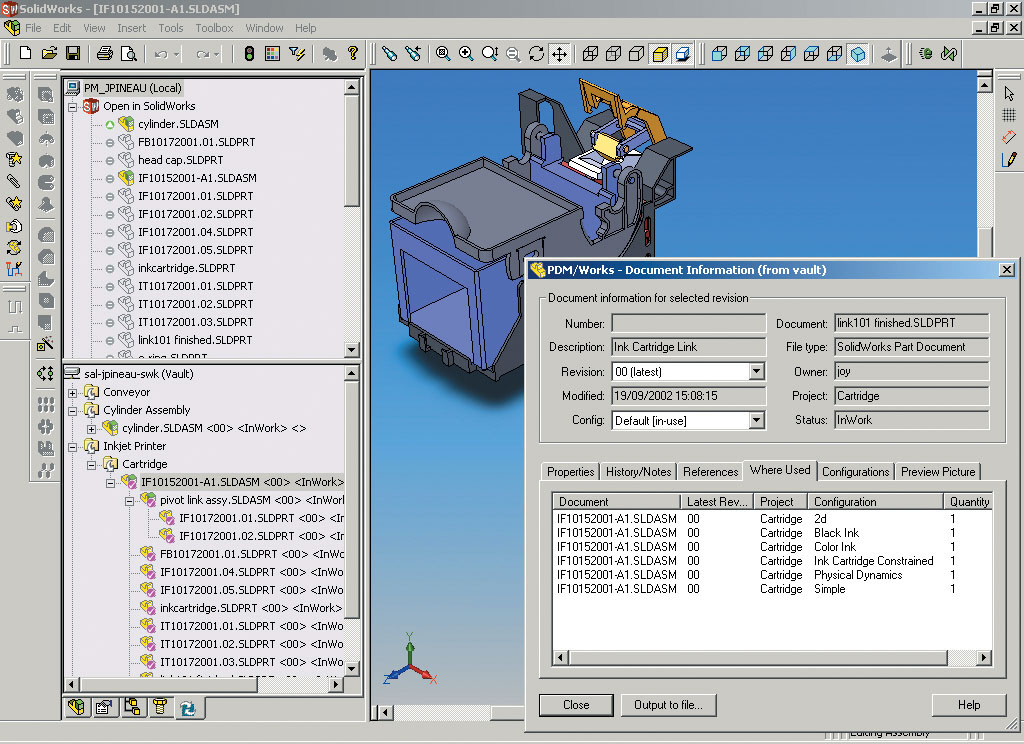Select head cap.SLDPRT in local tree
Viewport: 1024px width, 744px height.
coord(180,160)
